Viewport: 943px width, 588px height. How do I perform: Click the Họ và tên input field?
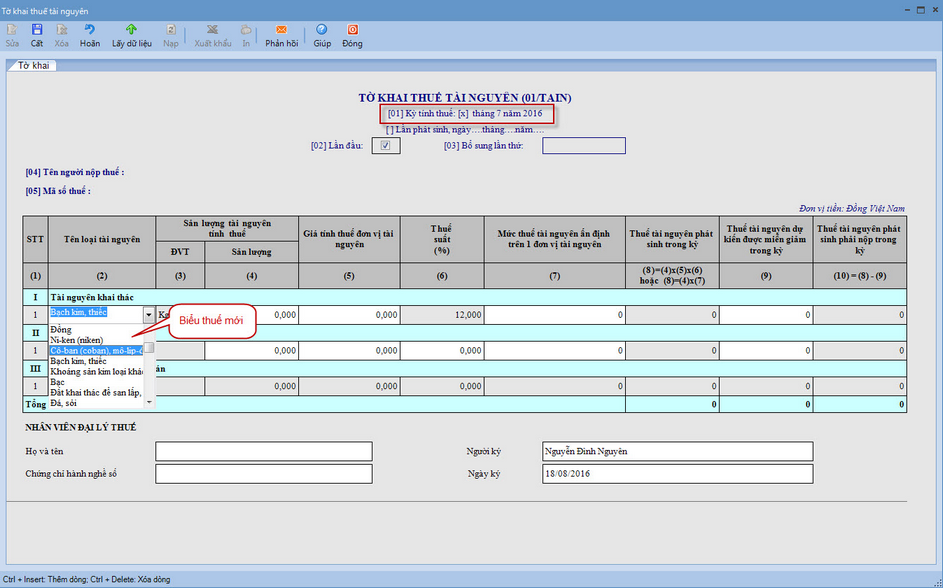[263, 451]
